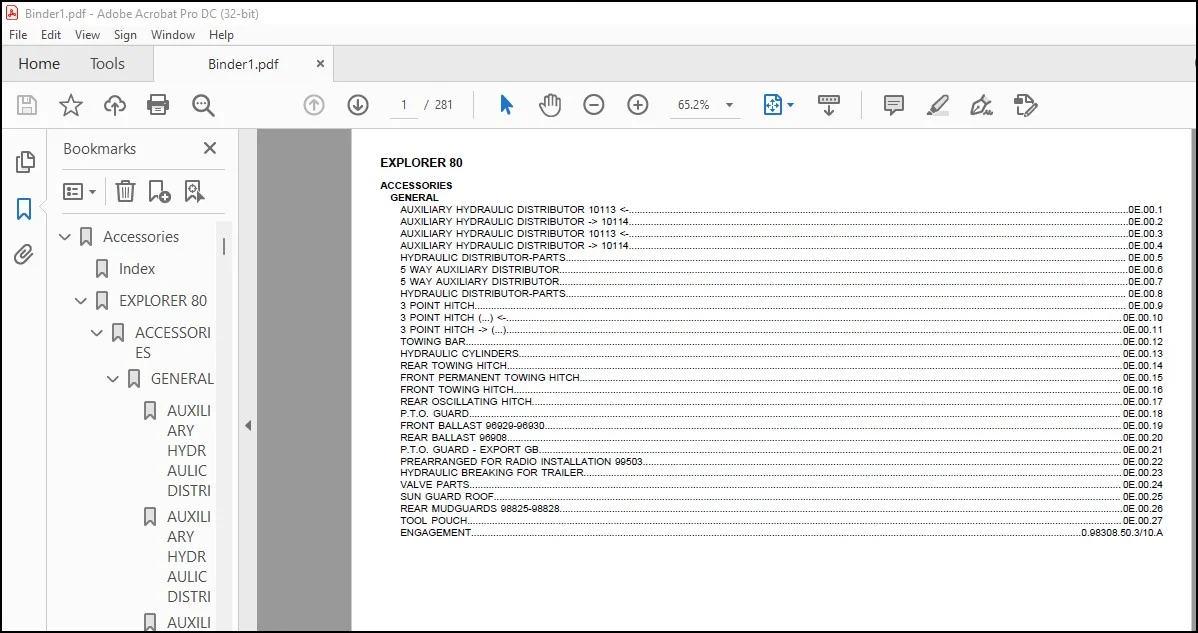Zoom in with plus button

tap(638, 105)
